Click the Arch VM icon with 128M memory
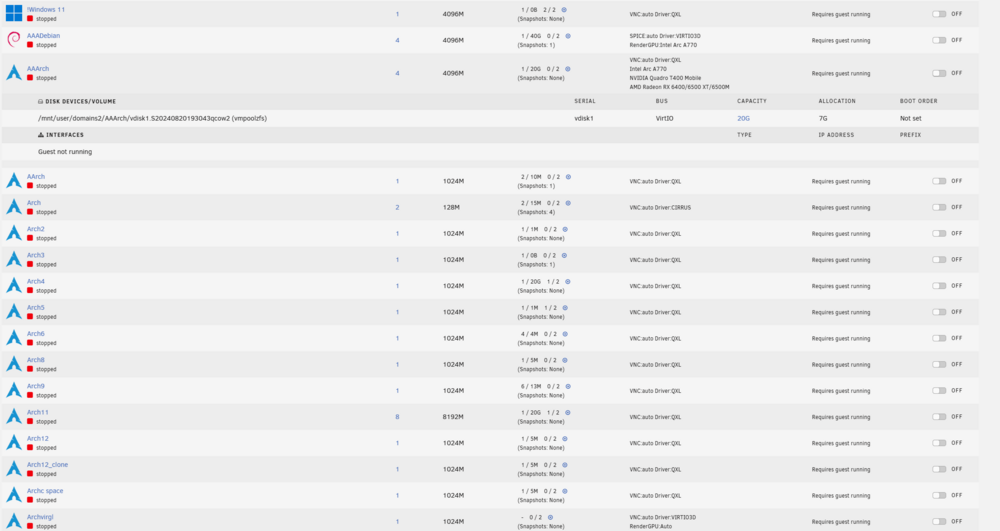The width and height of the screenshot is (1000, 531). [x=14, y=207]
